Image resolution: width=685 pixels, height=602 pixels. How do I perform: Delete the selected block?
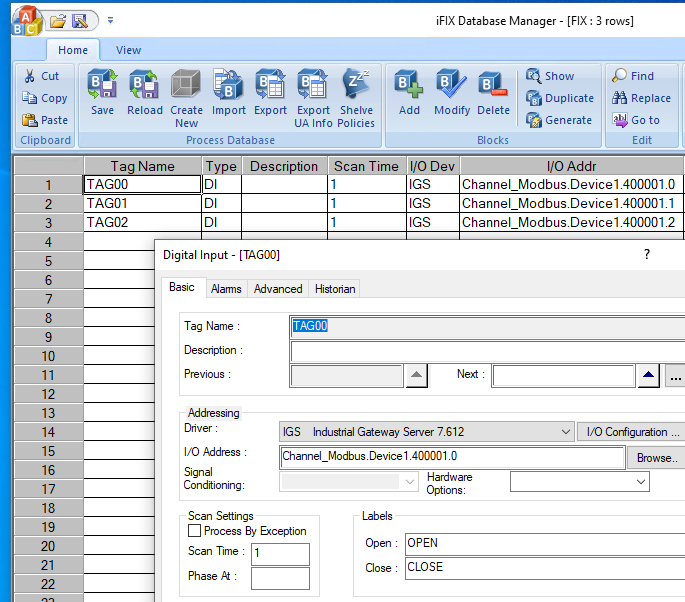493,92
